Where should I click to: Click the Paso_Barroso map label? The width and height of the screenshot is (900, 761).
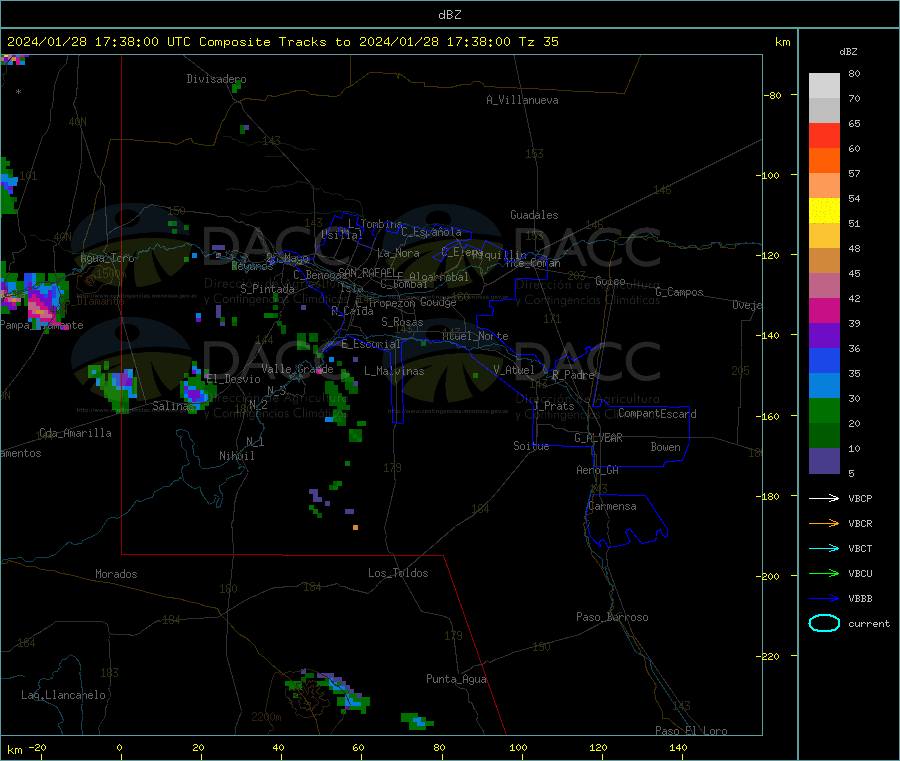pyautogui.click(x=612, y=617)
